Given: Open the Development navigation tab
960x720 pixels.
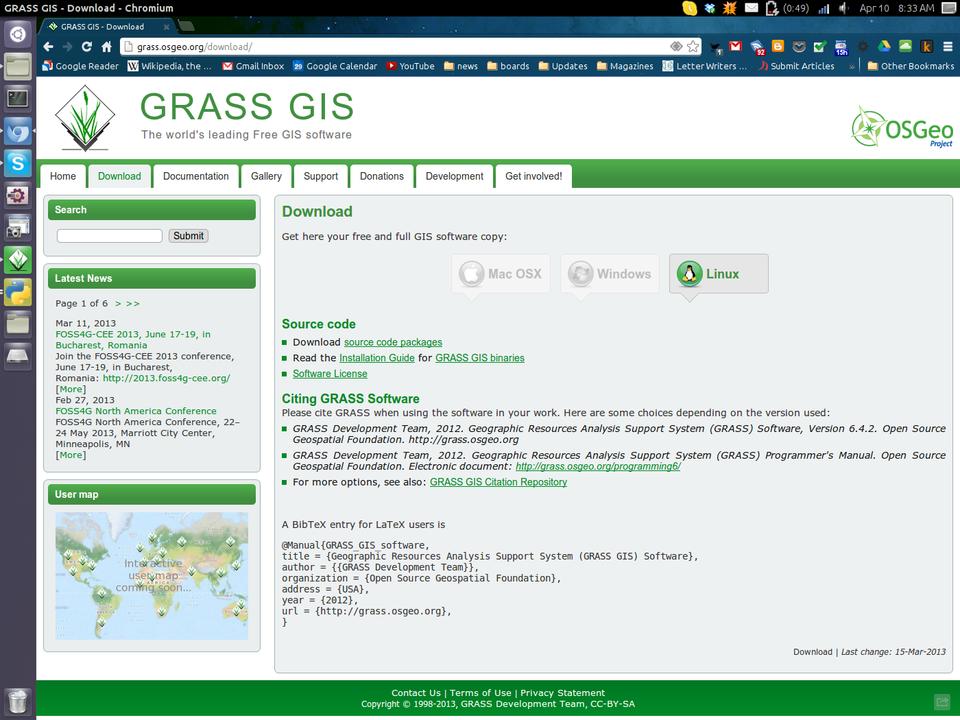Looking at the screenshot, I should 454,176.
